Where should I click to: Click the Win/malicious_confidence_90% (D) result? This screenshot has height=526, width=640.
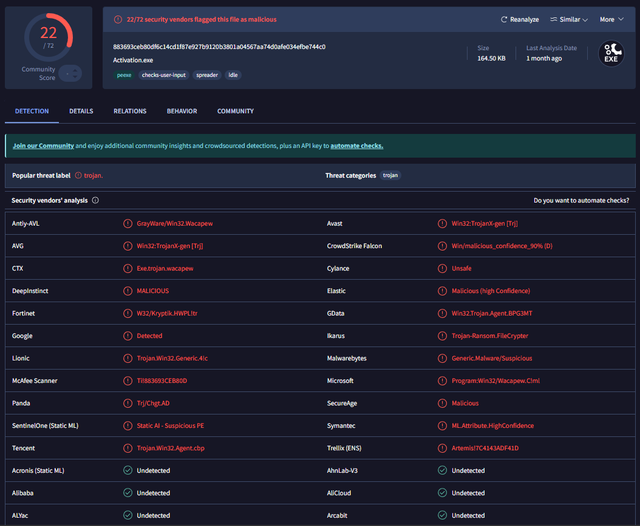coord(502,246)
